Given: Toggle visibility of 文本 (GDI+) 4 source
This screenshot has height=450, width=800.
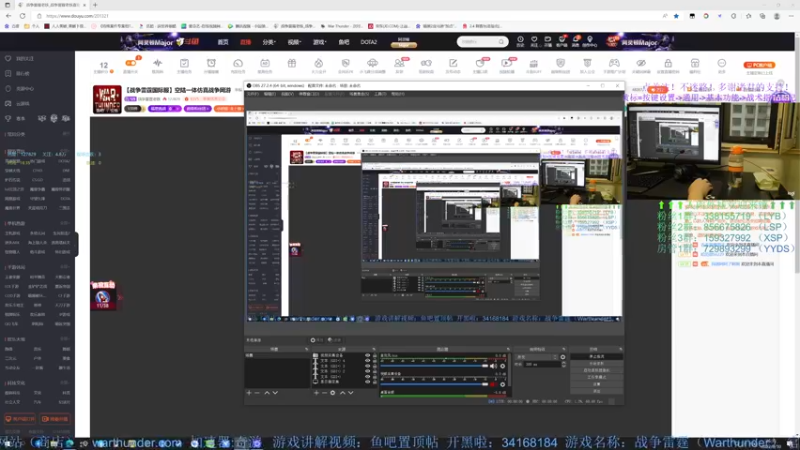Looking at the screenshot, I should [367, 361].
